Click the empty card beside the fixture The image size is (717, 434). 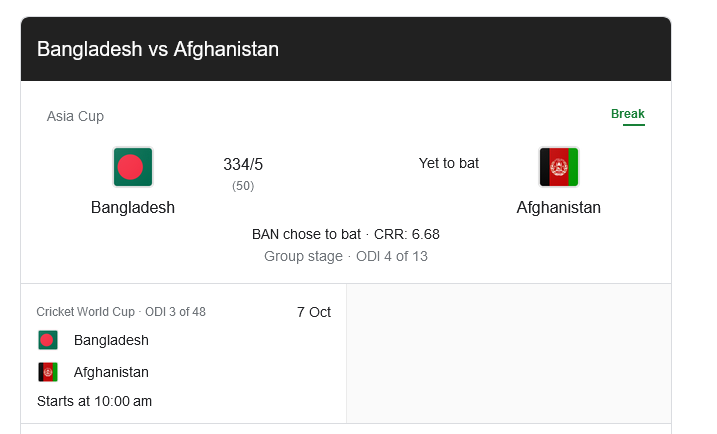tap(508, 353)
